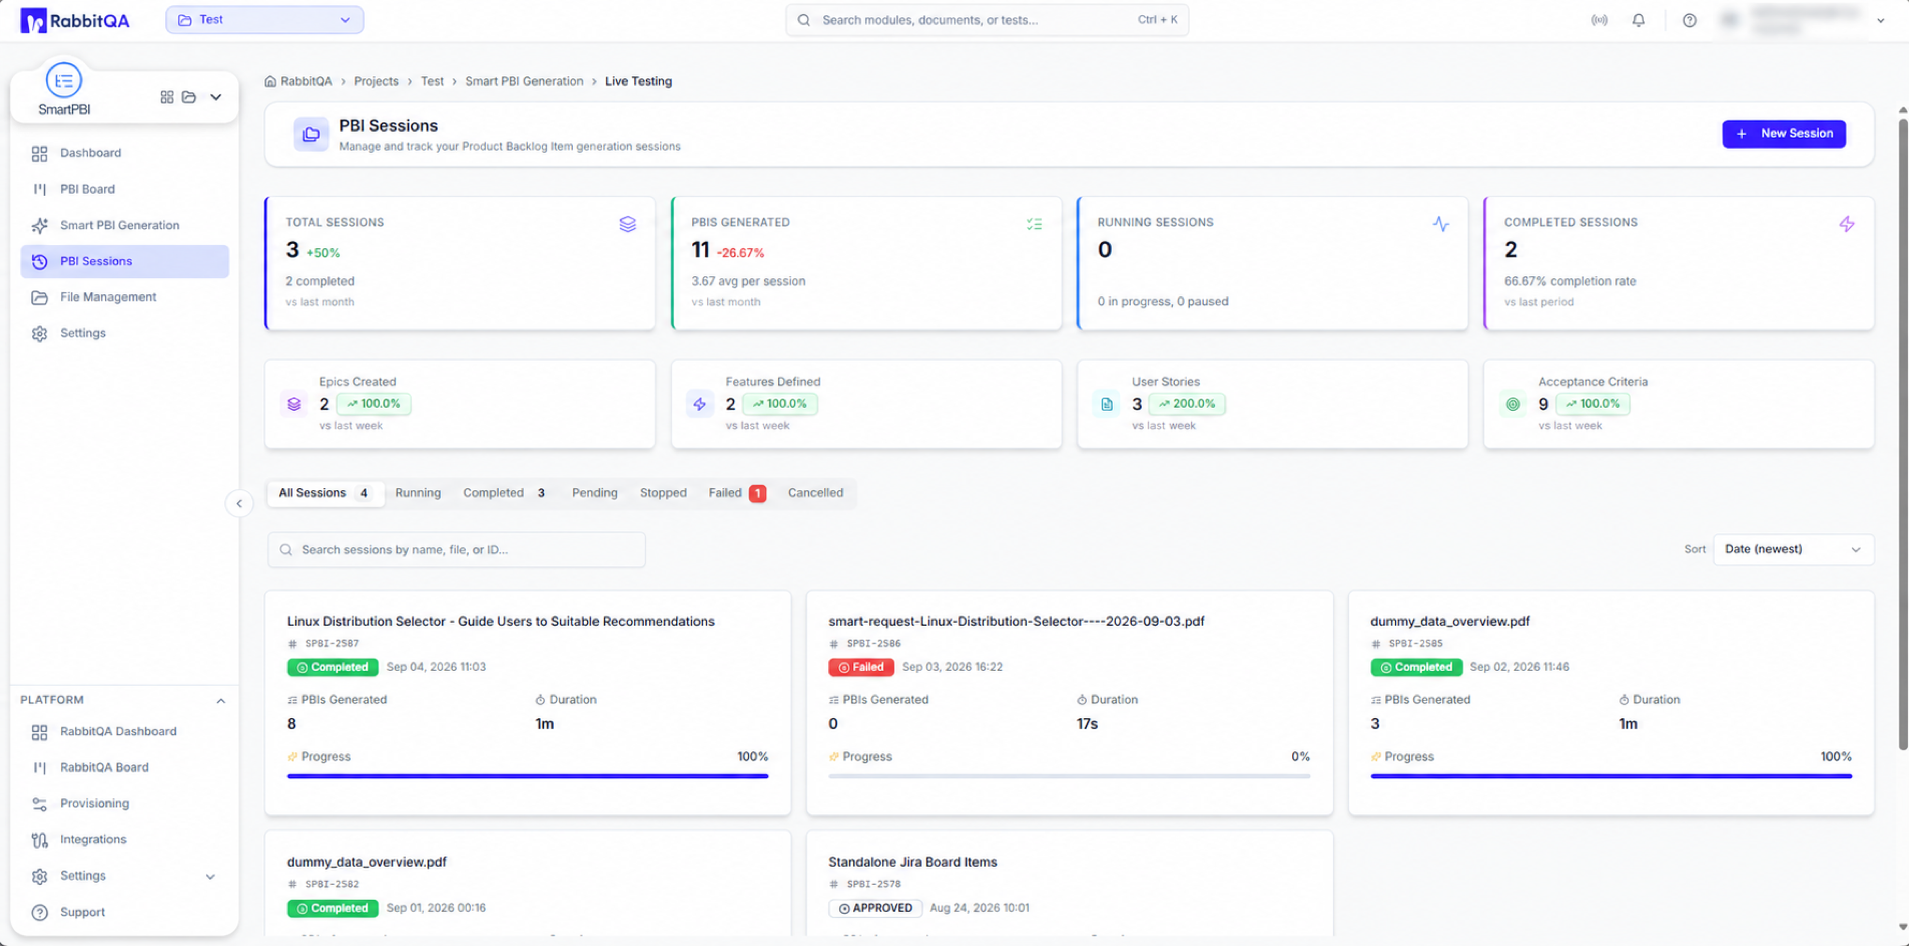The width and height of the screenshot is (1909, 946).
Task: Collapse the Platform section
Action: click(x=221, y=700)
